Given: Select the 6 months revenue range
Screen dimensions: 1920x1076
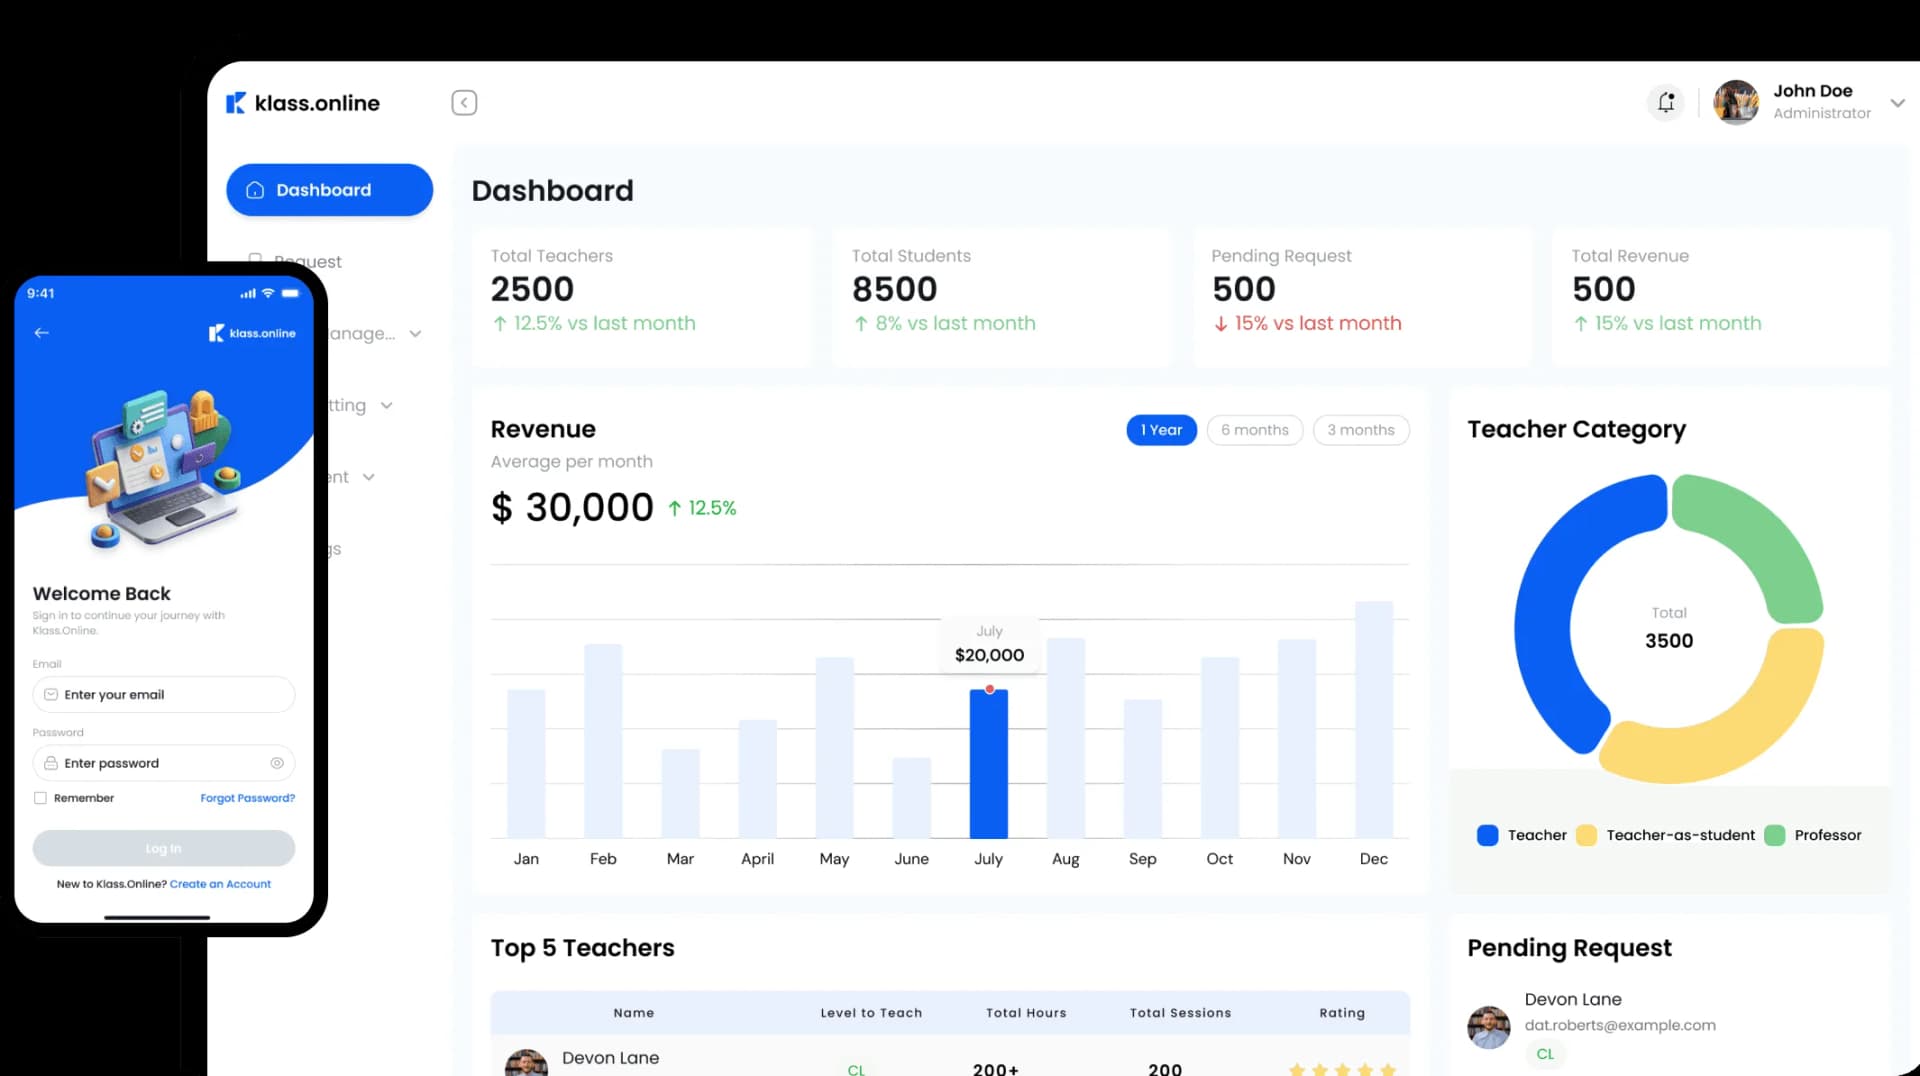Looking at the screenshot, I should pos(1254,430).
